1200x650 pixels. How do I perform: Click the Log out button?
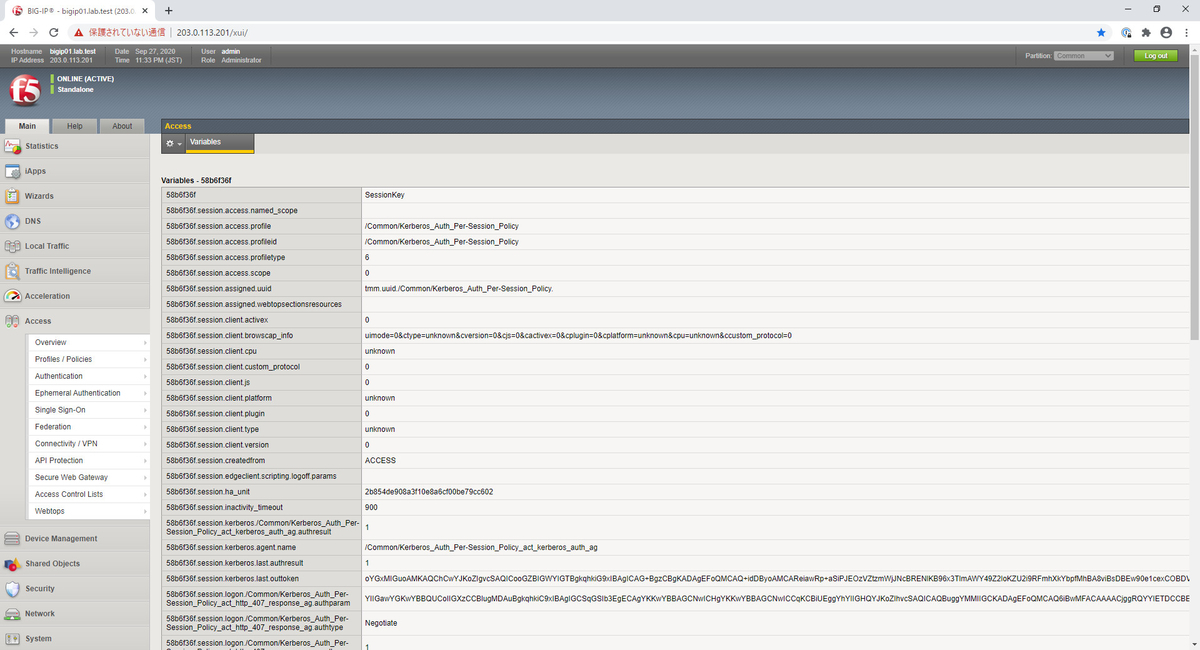1156,56
